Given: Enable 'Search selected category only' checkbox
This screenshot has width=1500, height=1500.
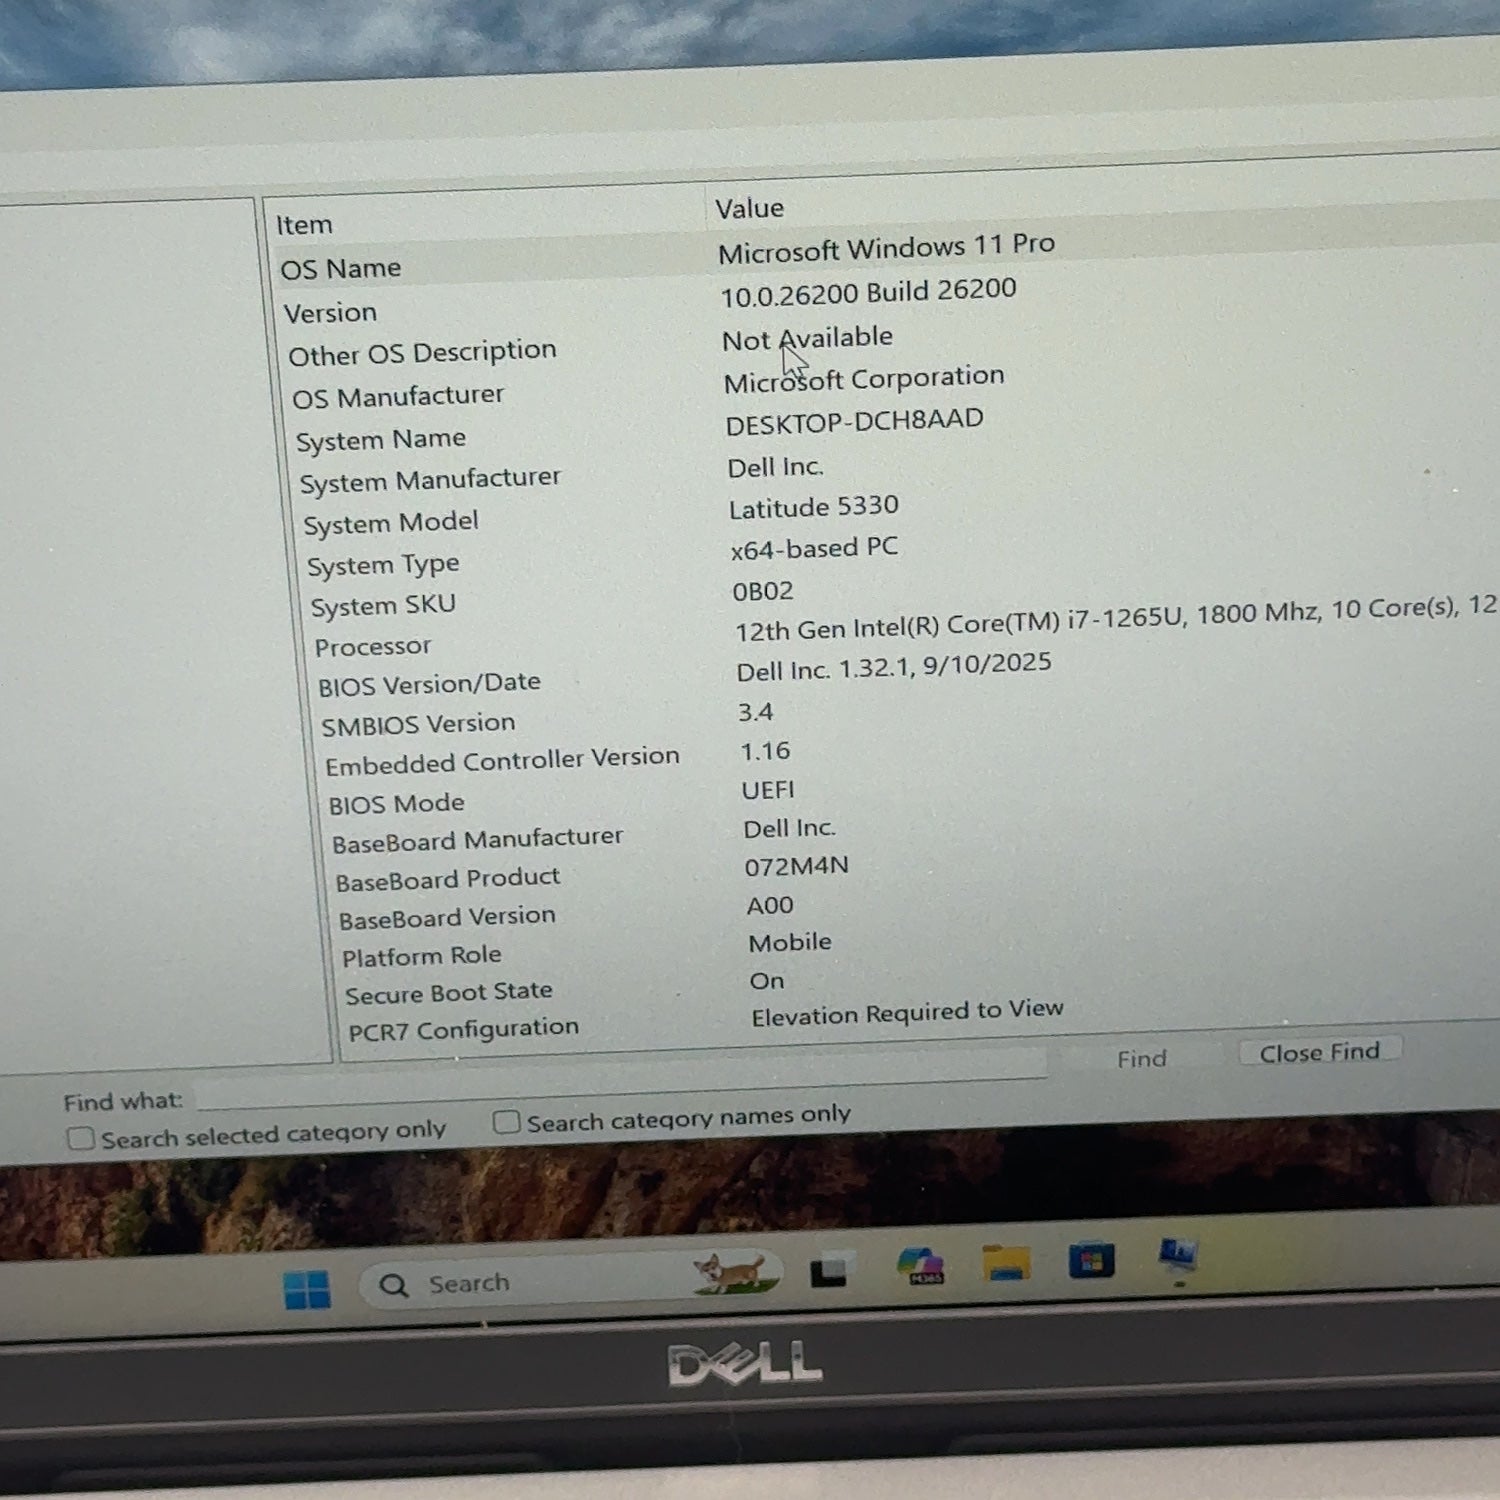Looking at the screenshot, I should click(x=81, y=1138).
